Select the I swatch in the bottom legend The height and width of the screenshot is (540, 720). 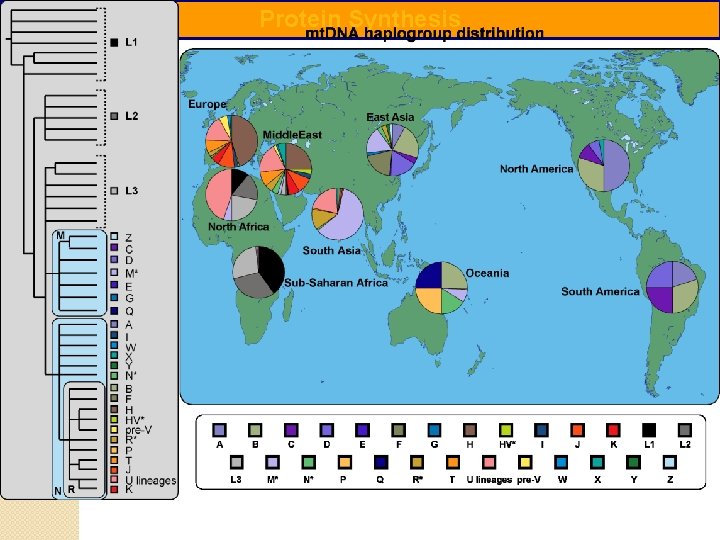click(x=541, y=430)
